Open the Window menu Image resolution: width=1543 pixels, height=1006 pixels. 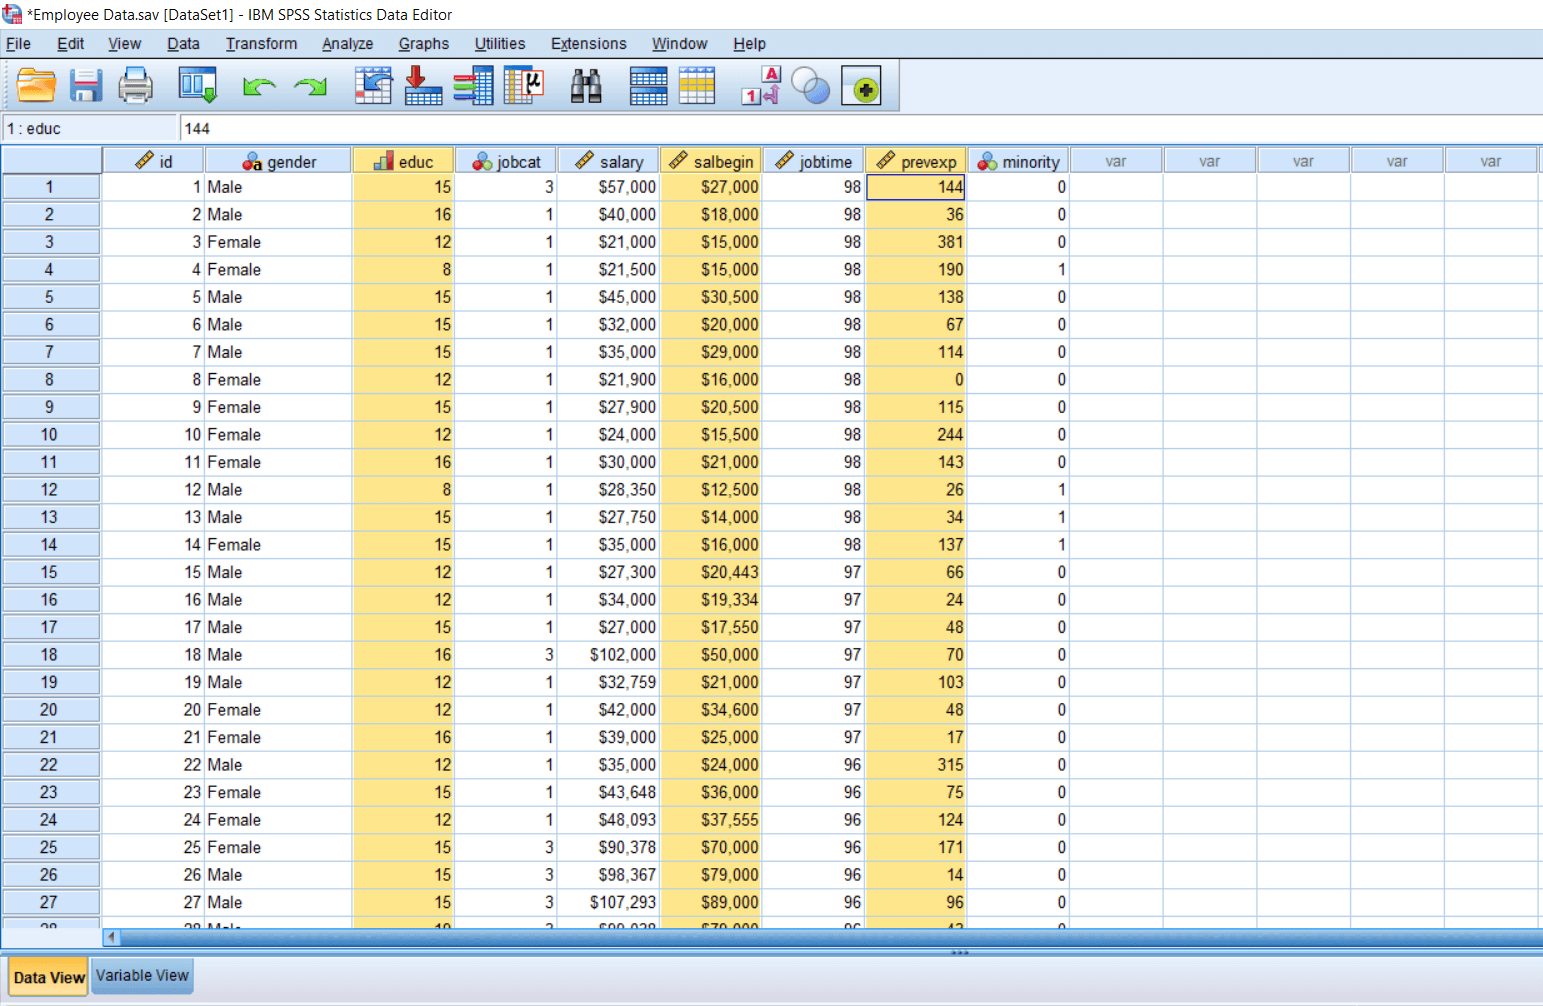pyautogui.click(x=680, y=44)
